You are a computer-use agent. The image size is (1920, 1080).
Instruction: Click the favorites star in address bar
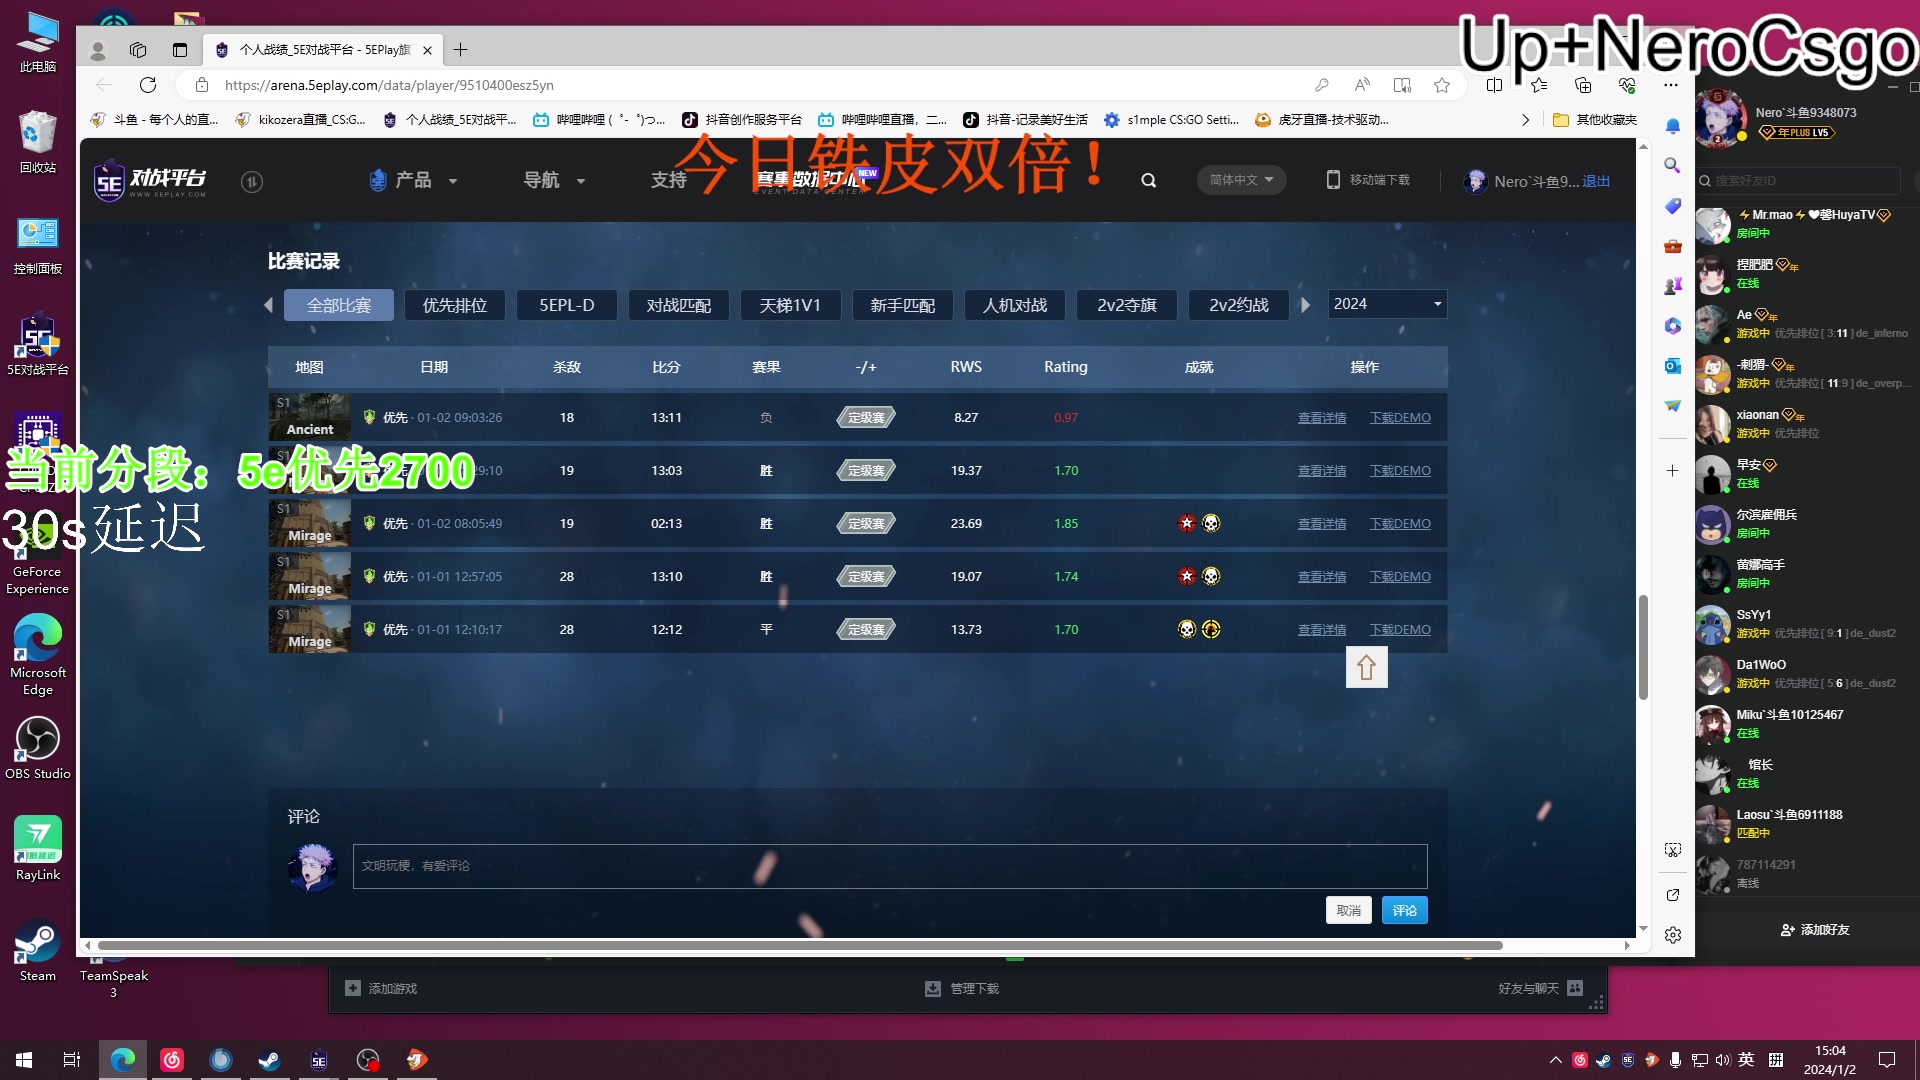click(1442, 85)
